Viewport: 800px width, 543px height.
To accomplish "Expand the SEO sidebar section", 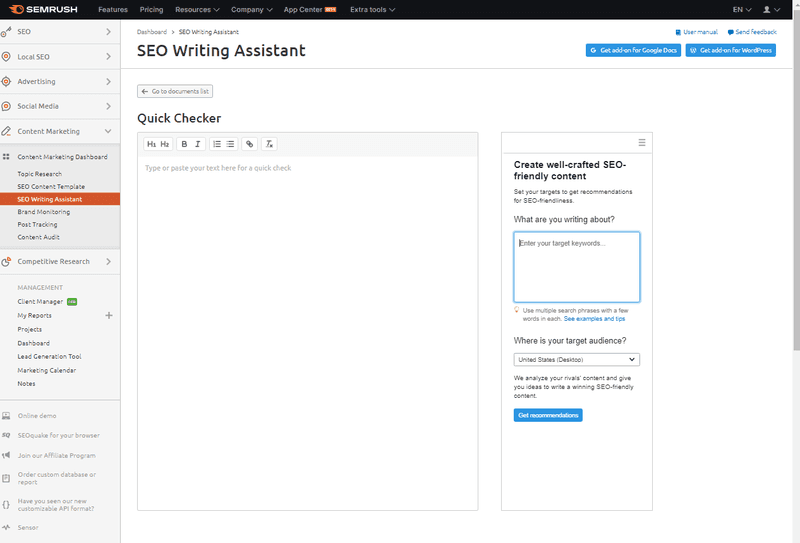I will pyautogui.click(x=108, y=32).
